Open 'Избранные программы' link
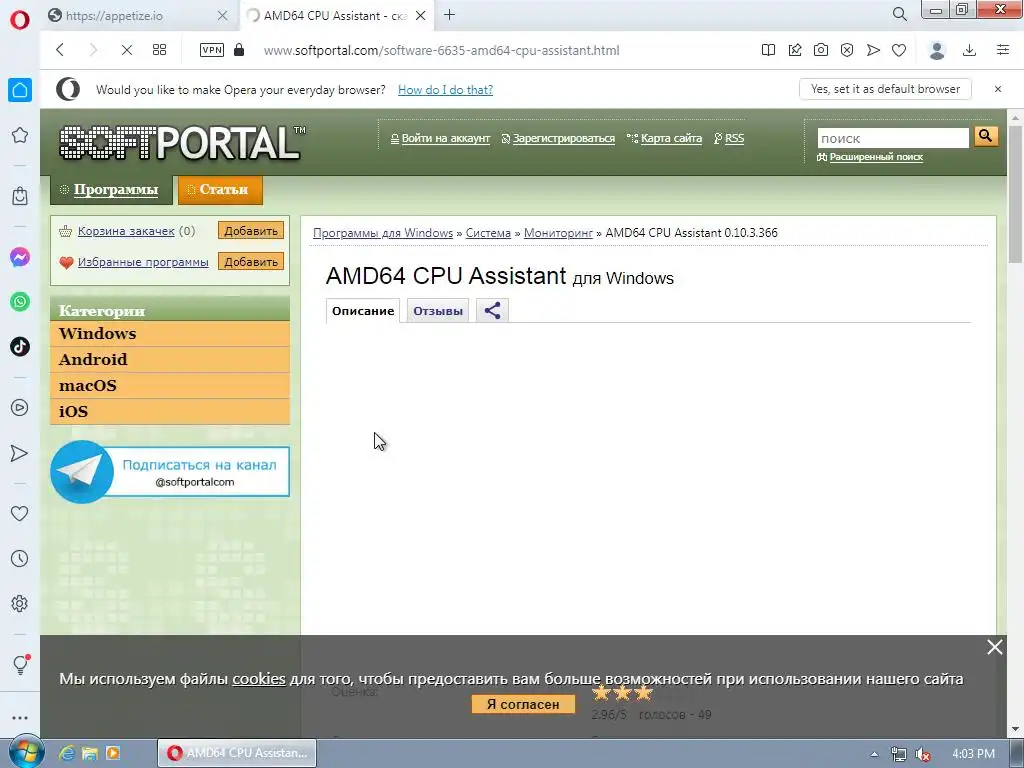1024x768 pixels. point(143,262)
